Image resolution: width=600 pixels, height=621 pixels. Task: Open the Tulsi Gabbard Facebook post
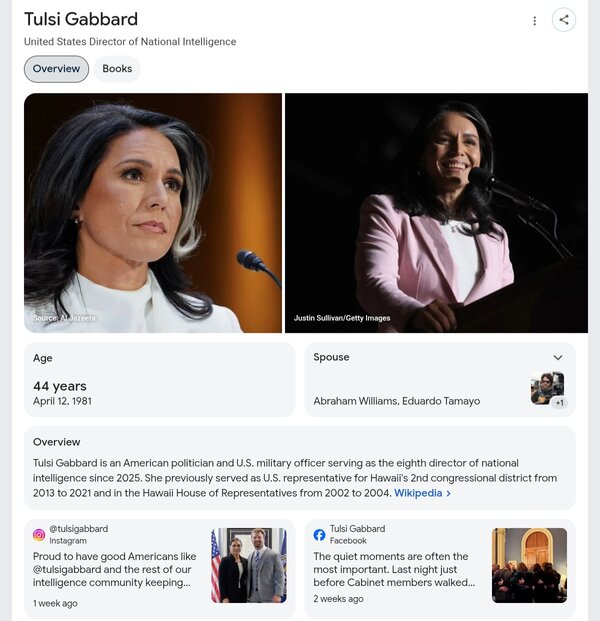[x=440, y=567]
